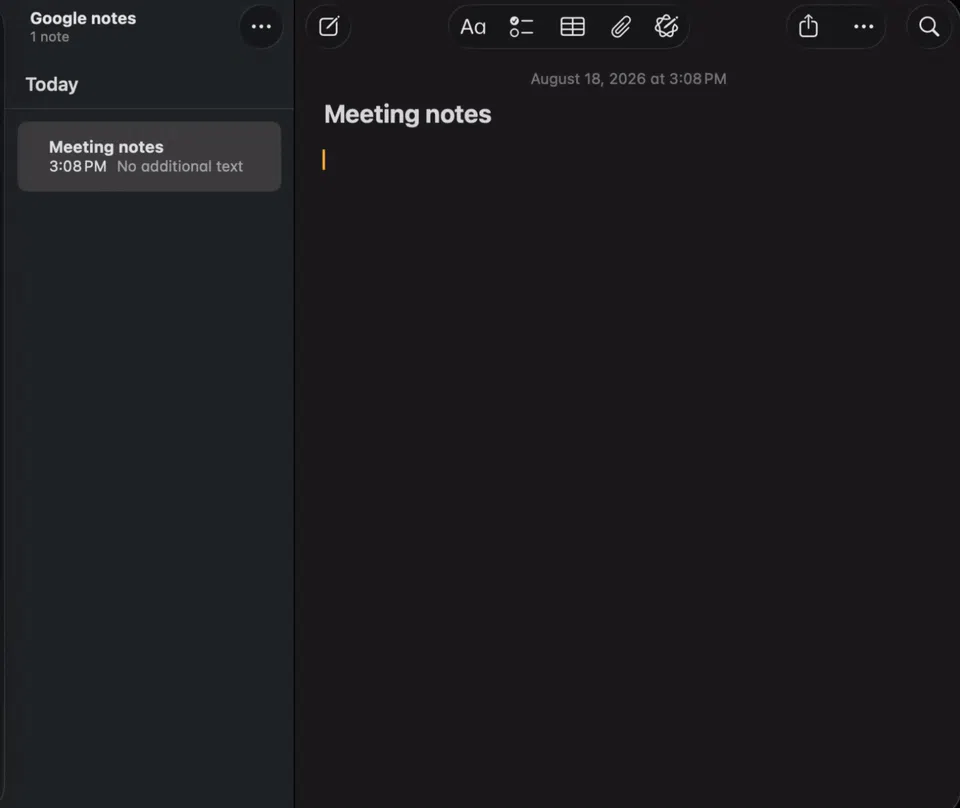Screen dimensions: 960x808
Task: Open the note's more options ellipsis
Action: tap(863, 26)
